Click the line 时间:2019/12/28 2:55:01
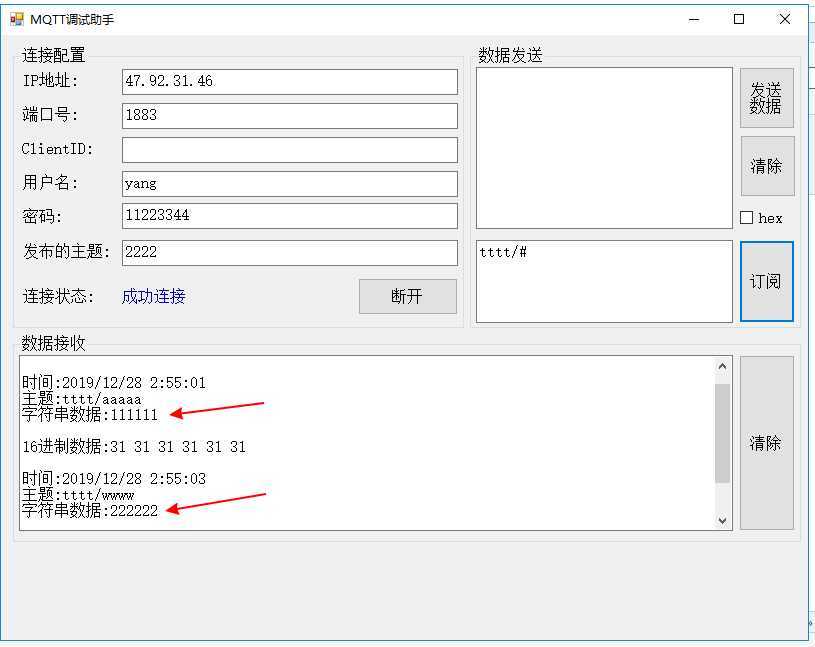 114,383
